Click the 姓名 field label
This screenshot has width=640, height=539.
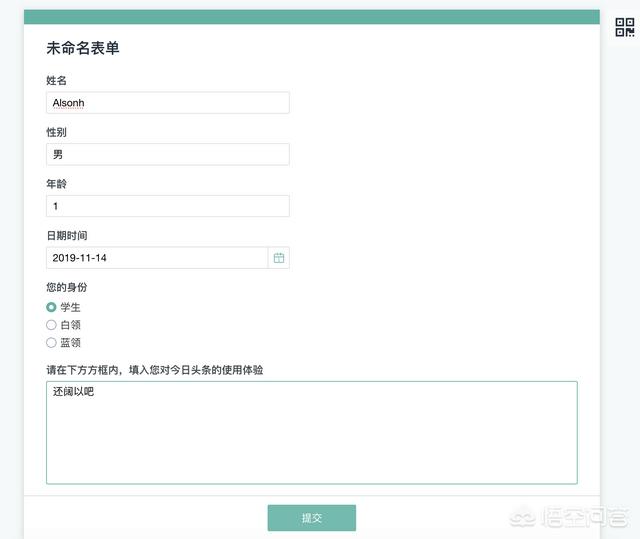point(56,80)
